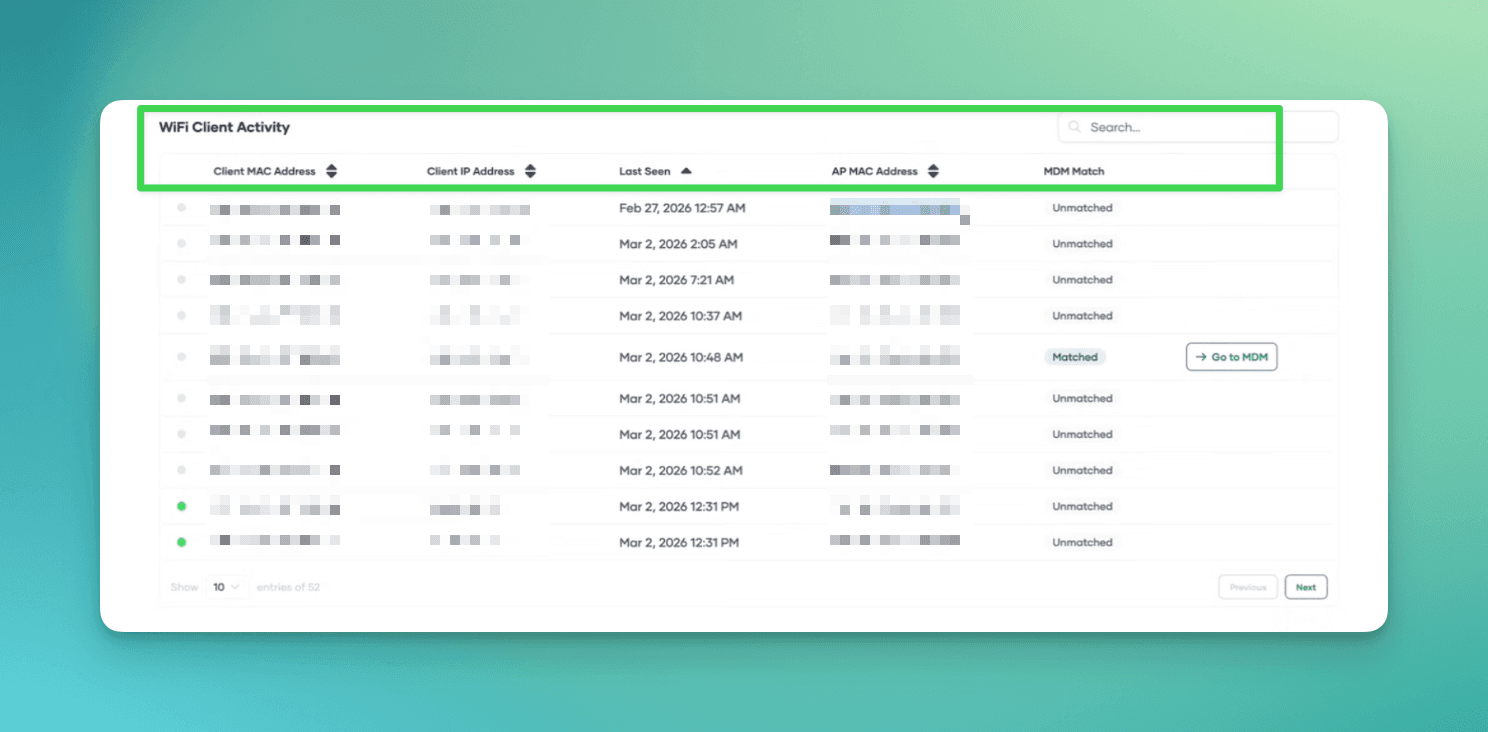The height and width of the screenshot is (732, 1488).
Task: Click the gray status dot on the first row
Action: 182,207
